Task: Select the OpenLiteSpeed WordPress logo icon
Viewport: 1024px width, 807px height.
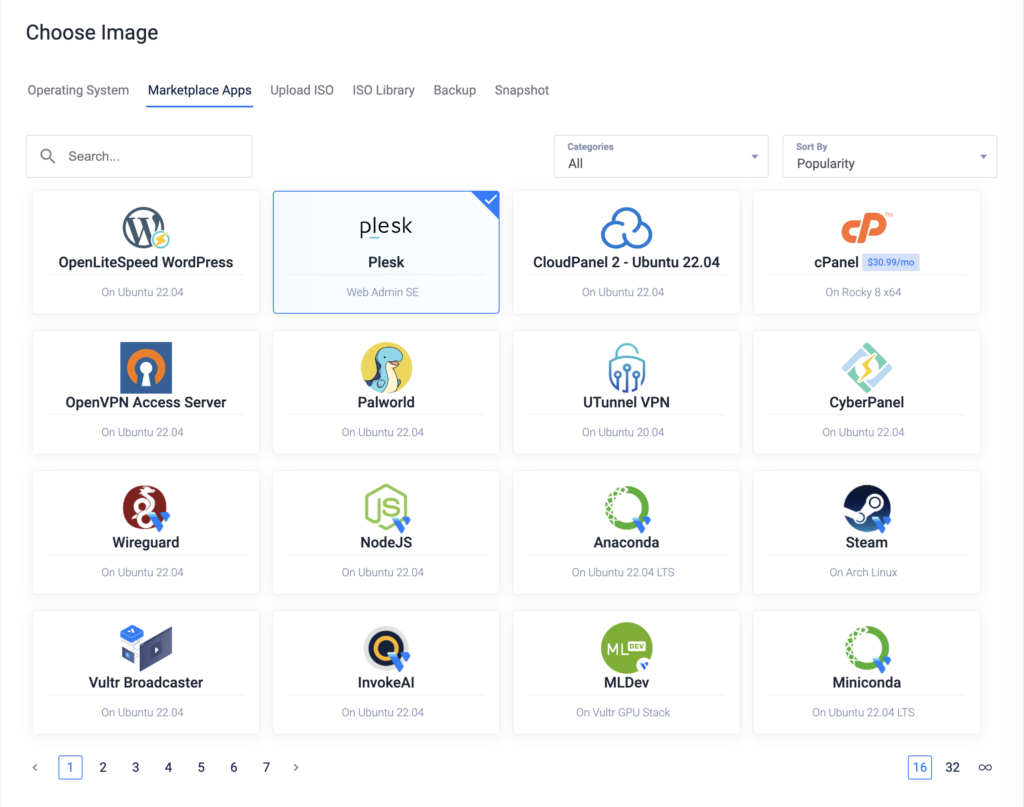Action: click(x=146, y=228)
